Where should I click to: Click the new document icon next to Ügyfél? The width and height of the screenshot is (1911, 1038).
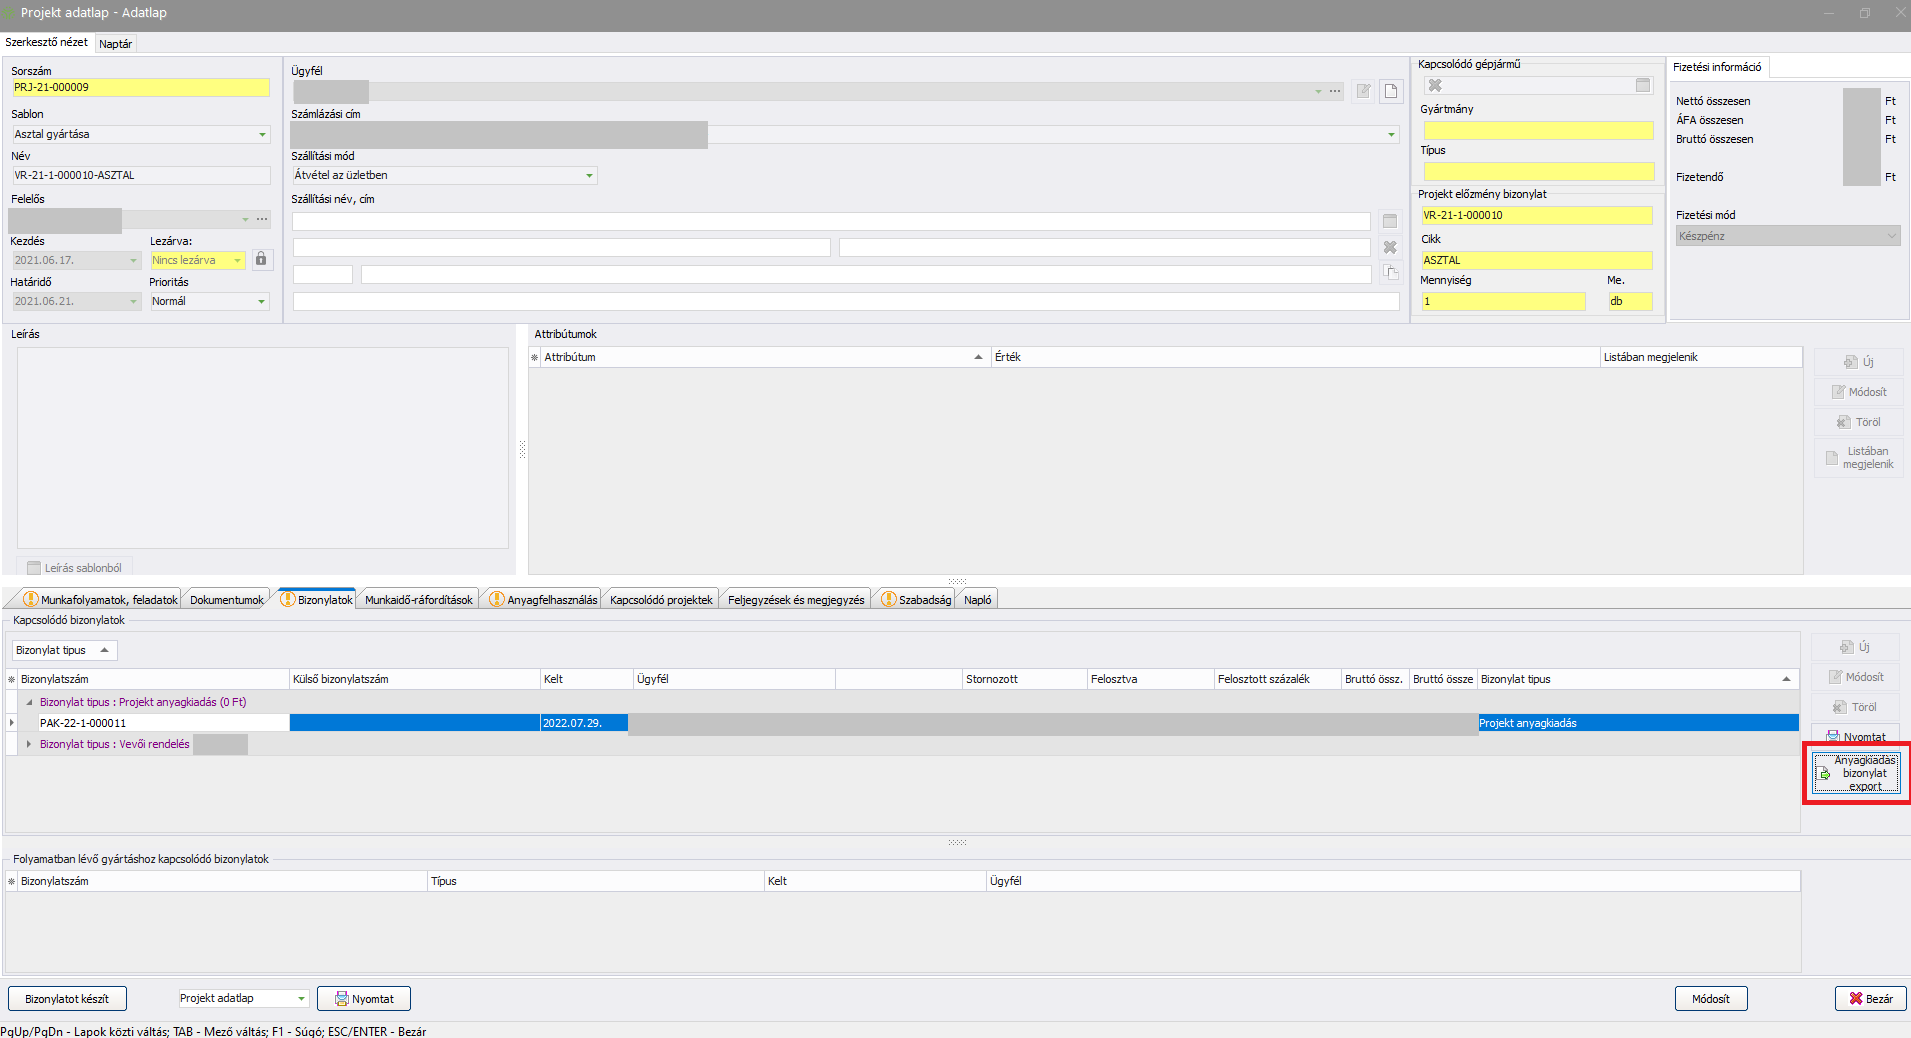tap(1390, 92)
